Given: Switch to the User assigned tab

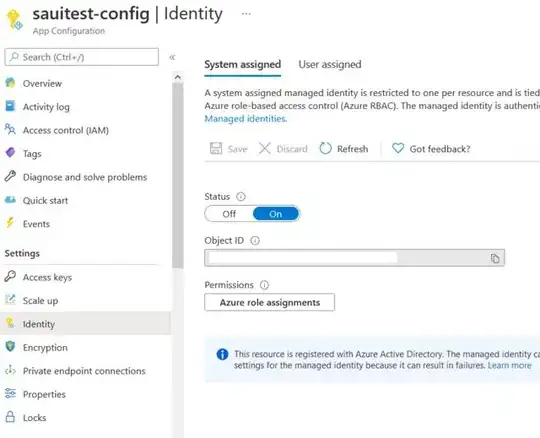Looking at the screenshot, I should (x=330, y=64).
